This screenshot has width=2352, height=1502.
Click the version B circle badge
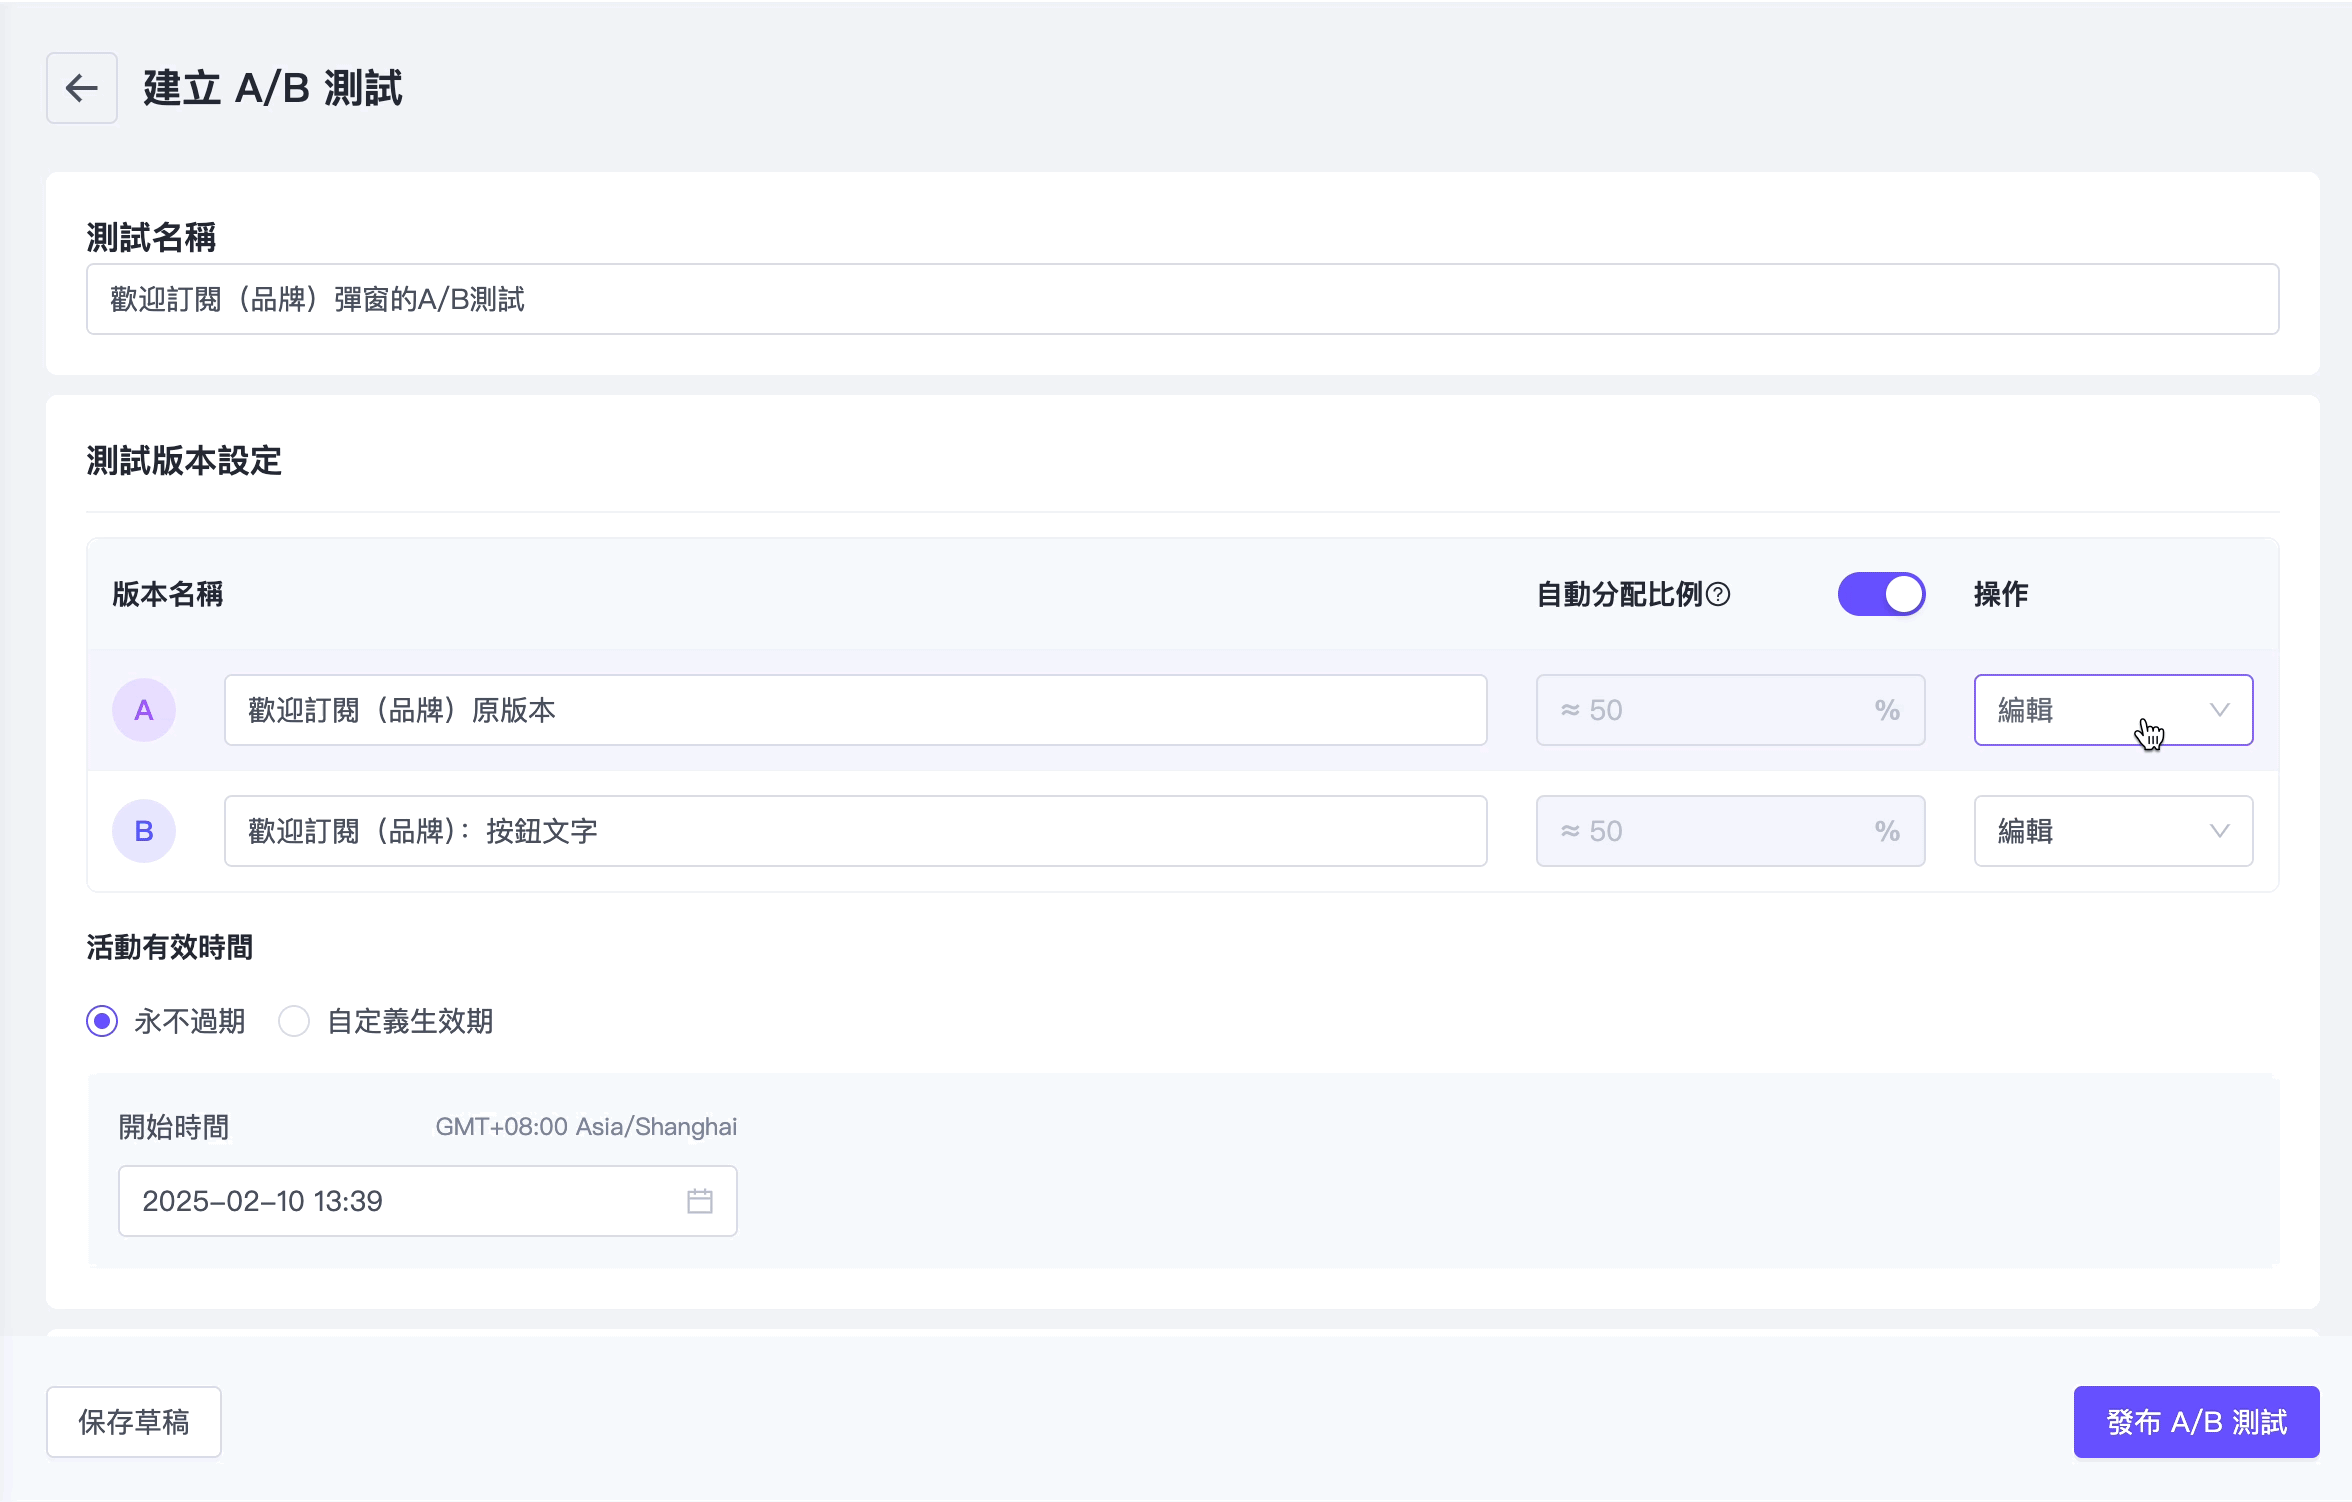(x=144, y=831)
